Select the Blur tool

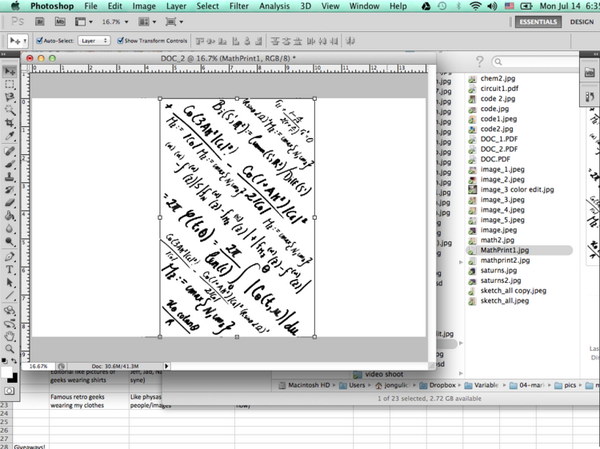[10, 229]
